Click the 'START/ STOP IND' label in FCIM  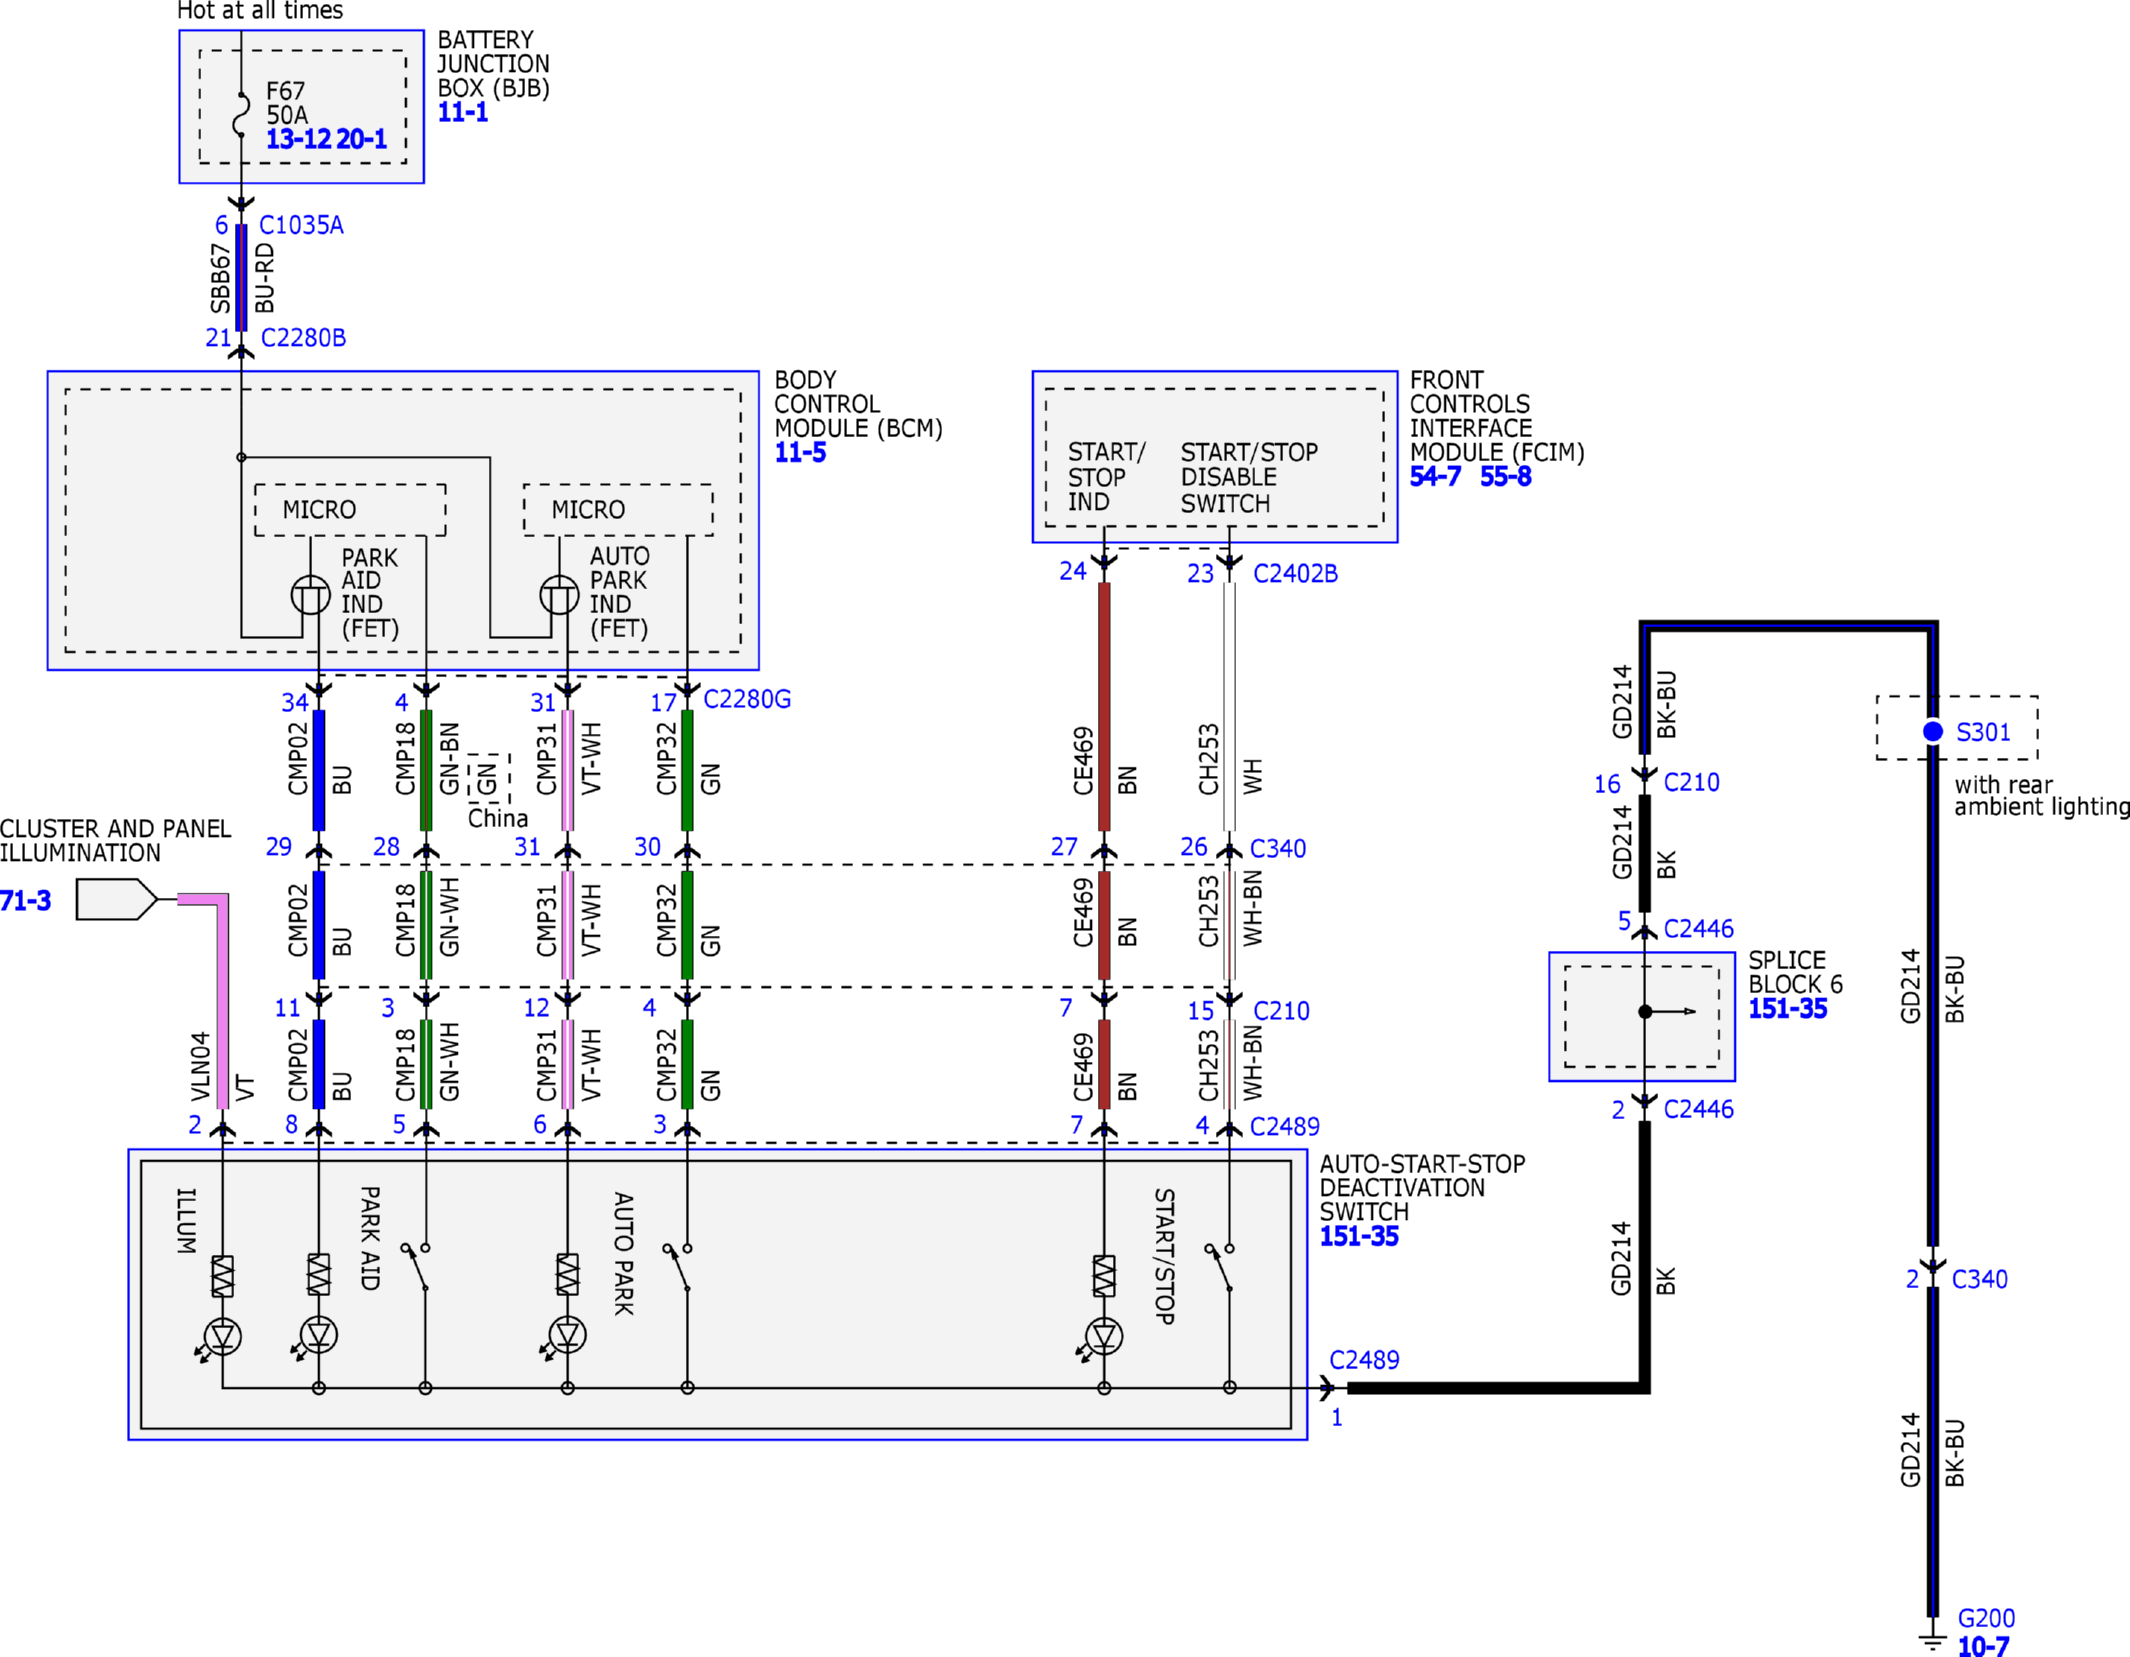click(1106, 477)
